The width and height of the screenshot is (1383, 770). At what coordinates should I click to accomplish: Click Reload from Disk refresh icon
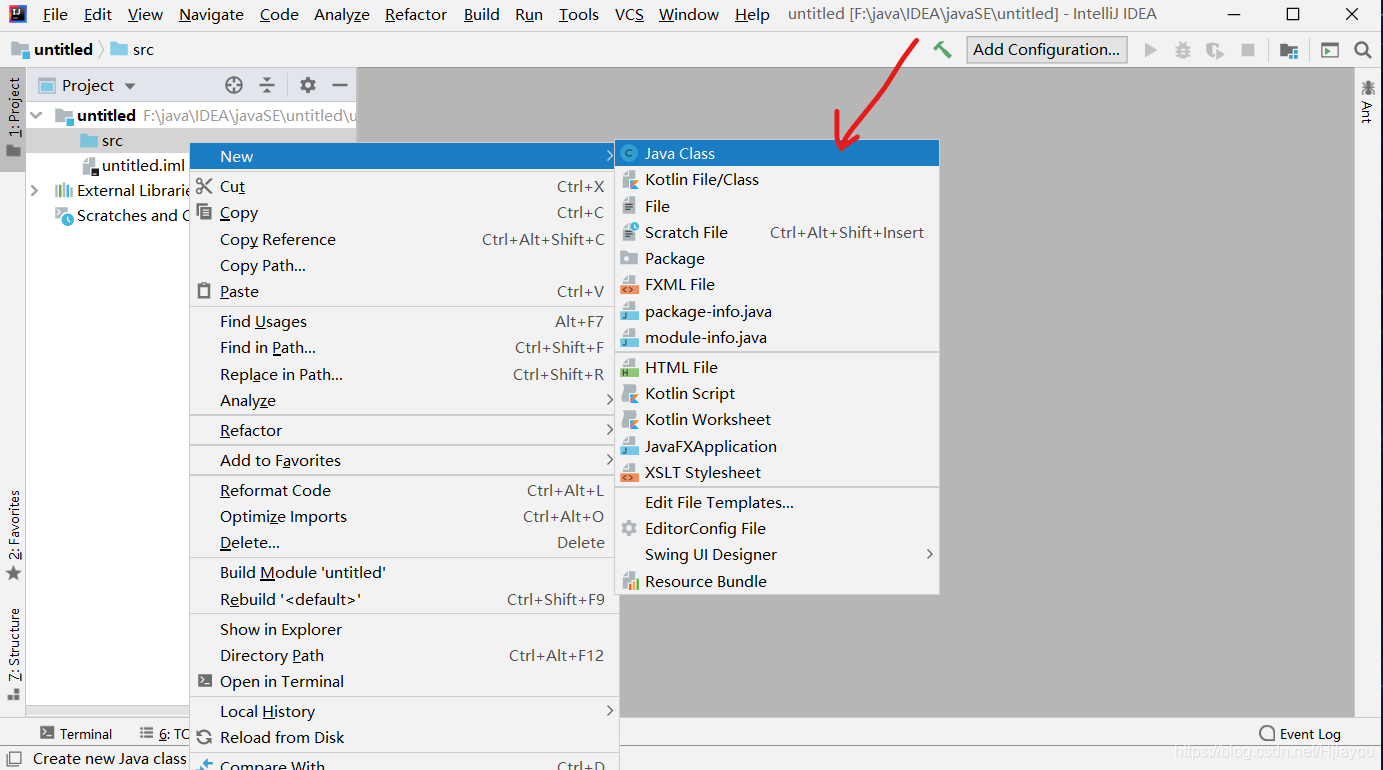pos(204,737)
